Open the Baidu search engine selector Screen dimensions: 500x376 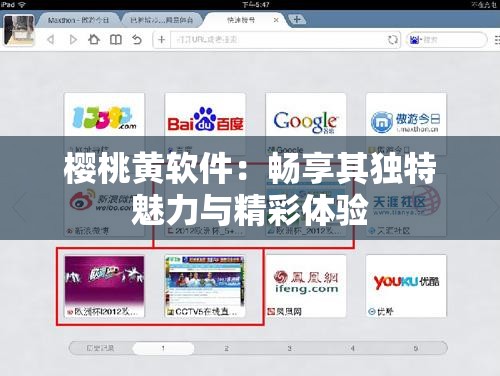click(x=415, y=40)
